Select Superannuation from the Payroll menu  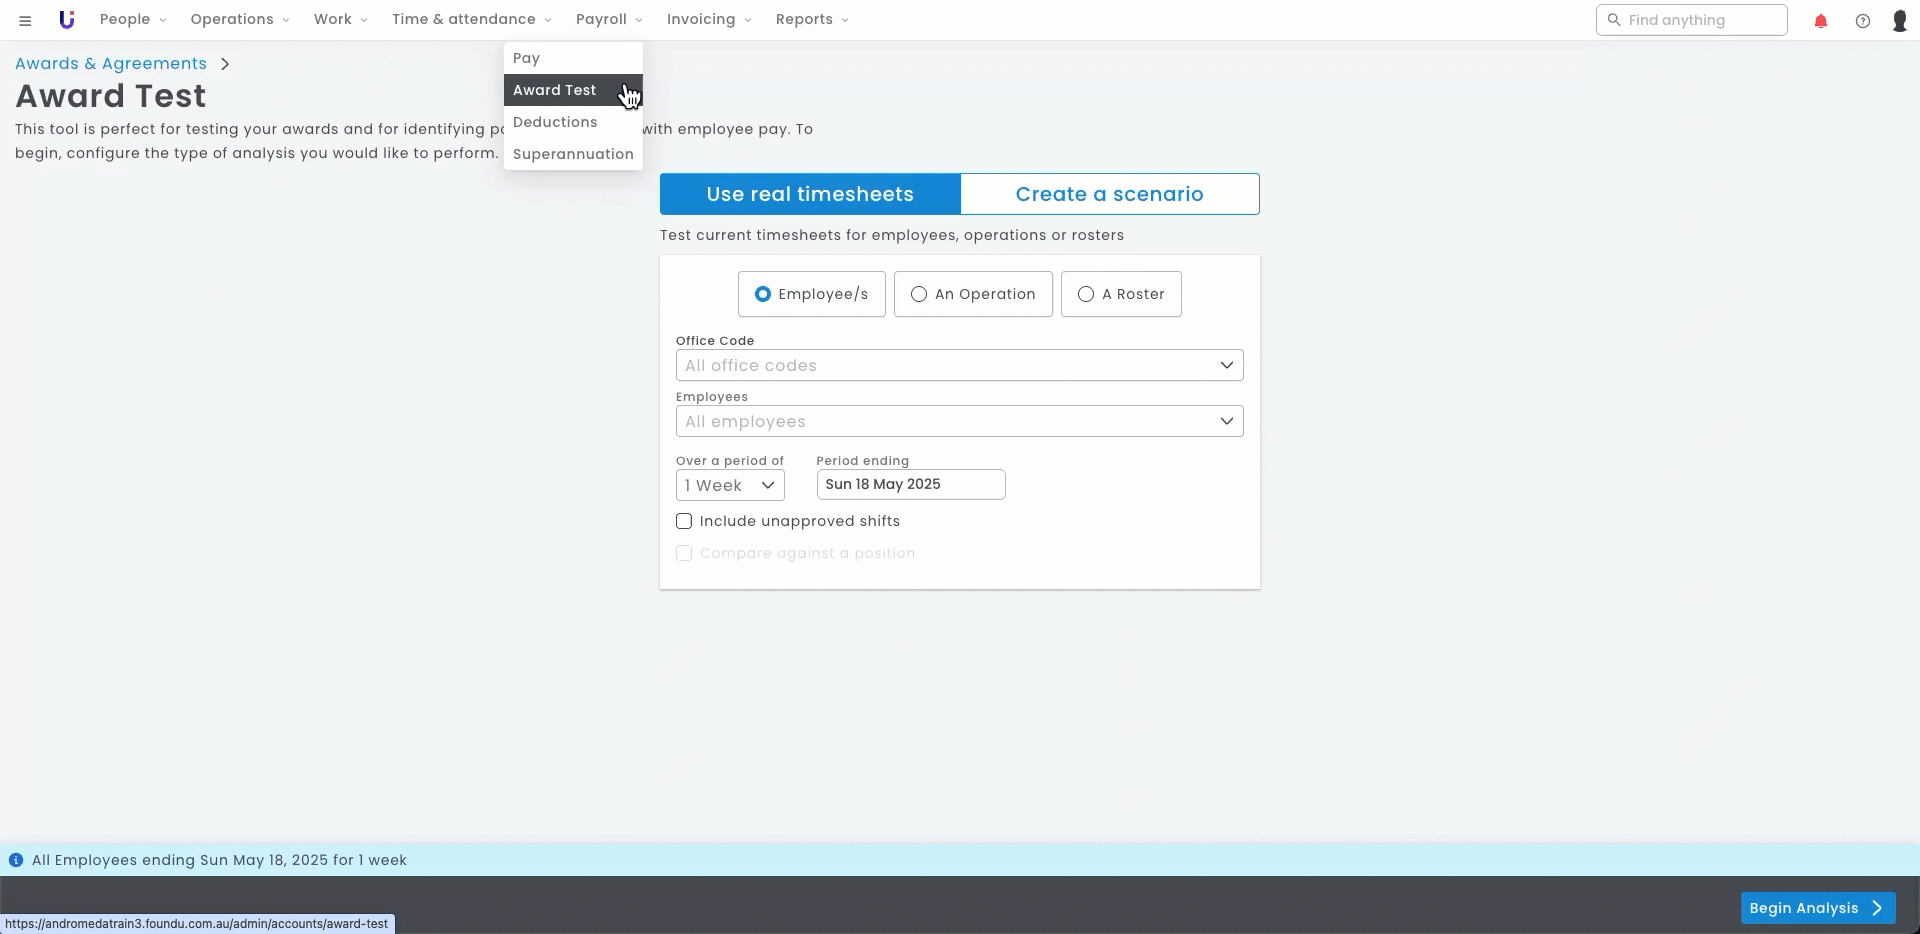coord(573,154)
